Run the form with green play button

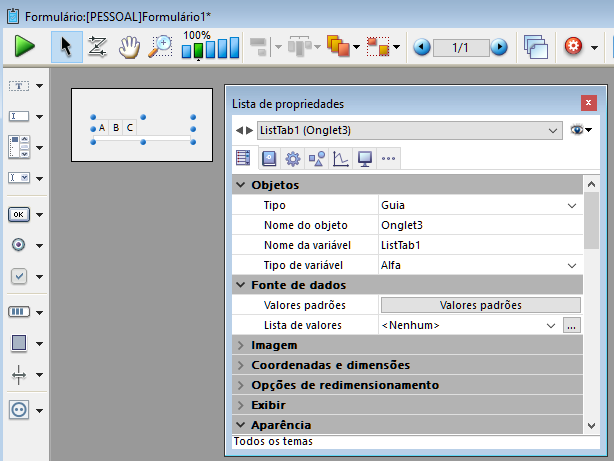point(25,46)
